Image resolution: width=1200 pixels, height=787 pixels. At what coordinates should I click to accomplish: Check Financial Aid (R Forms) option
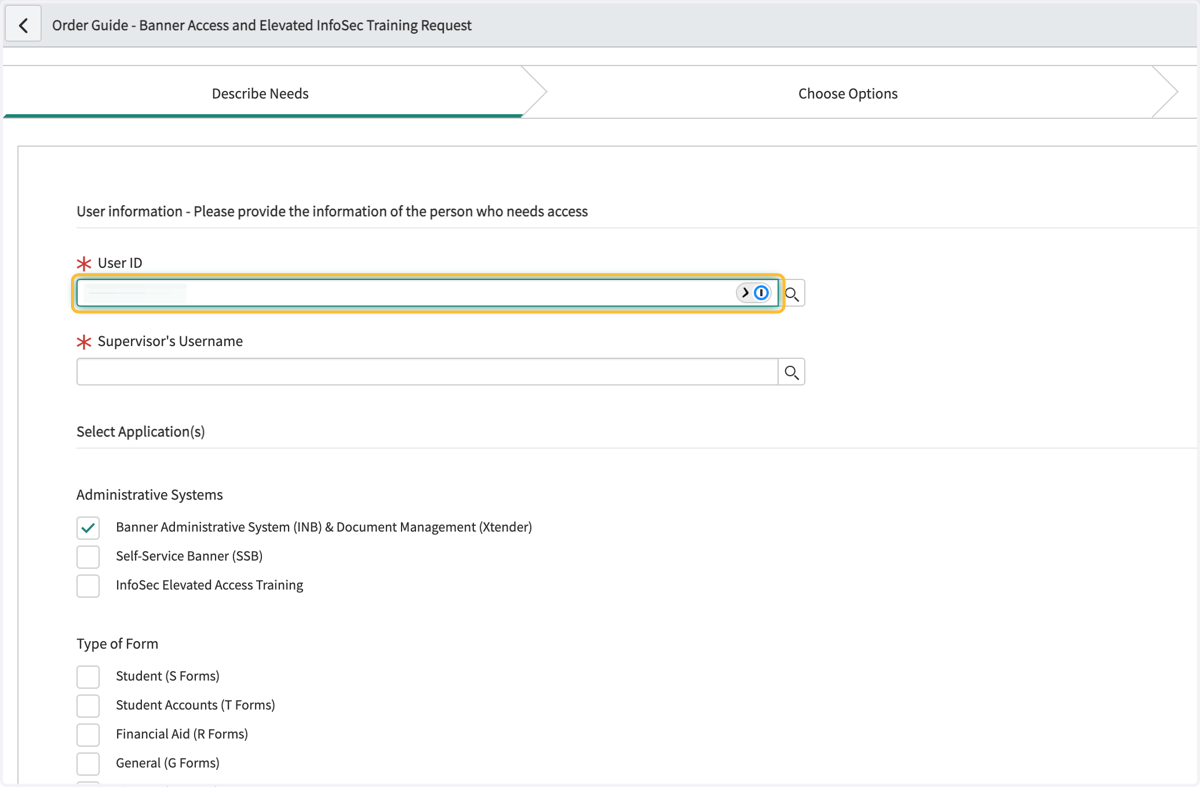coord(88,734)
